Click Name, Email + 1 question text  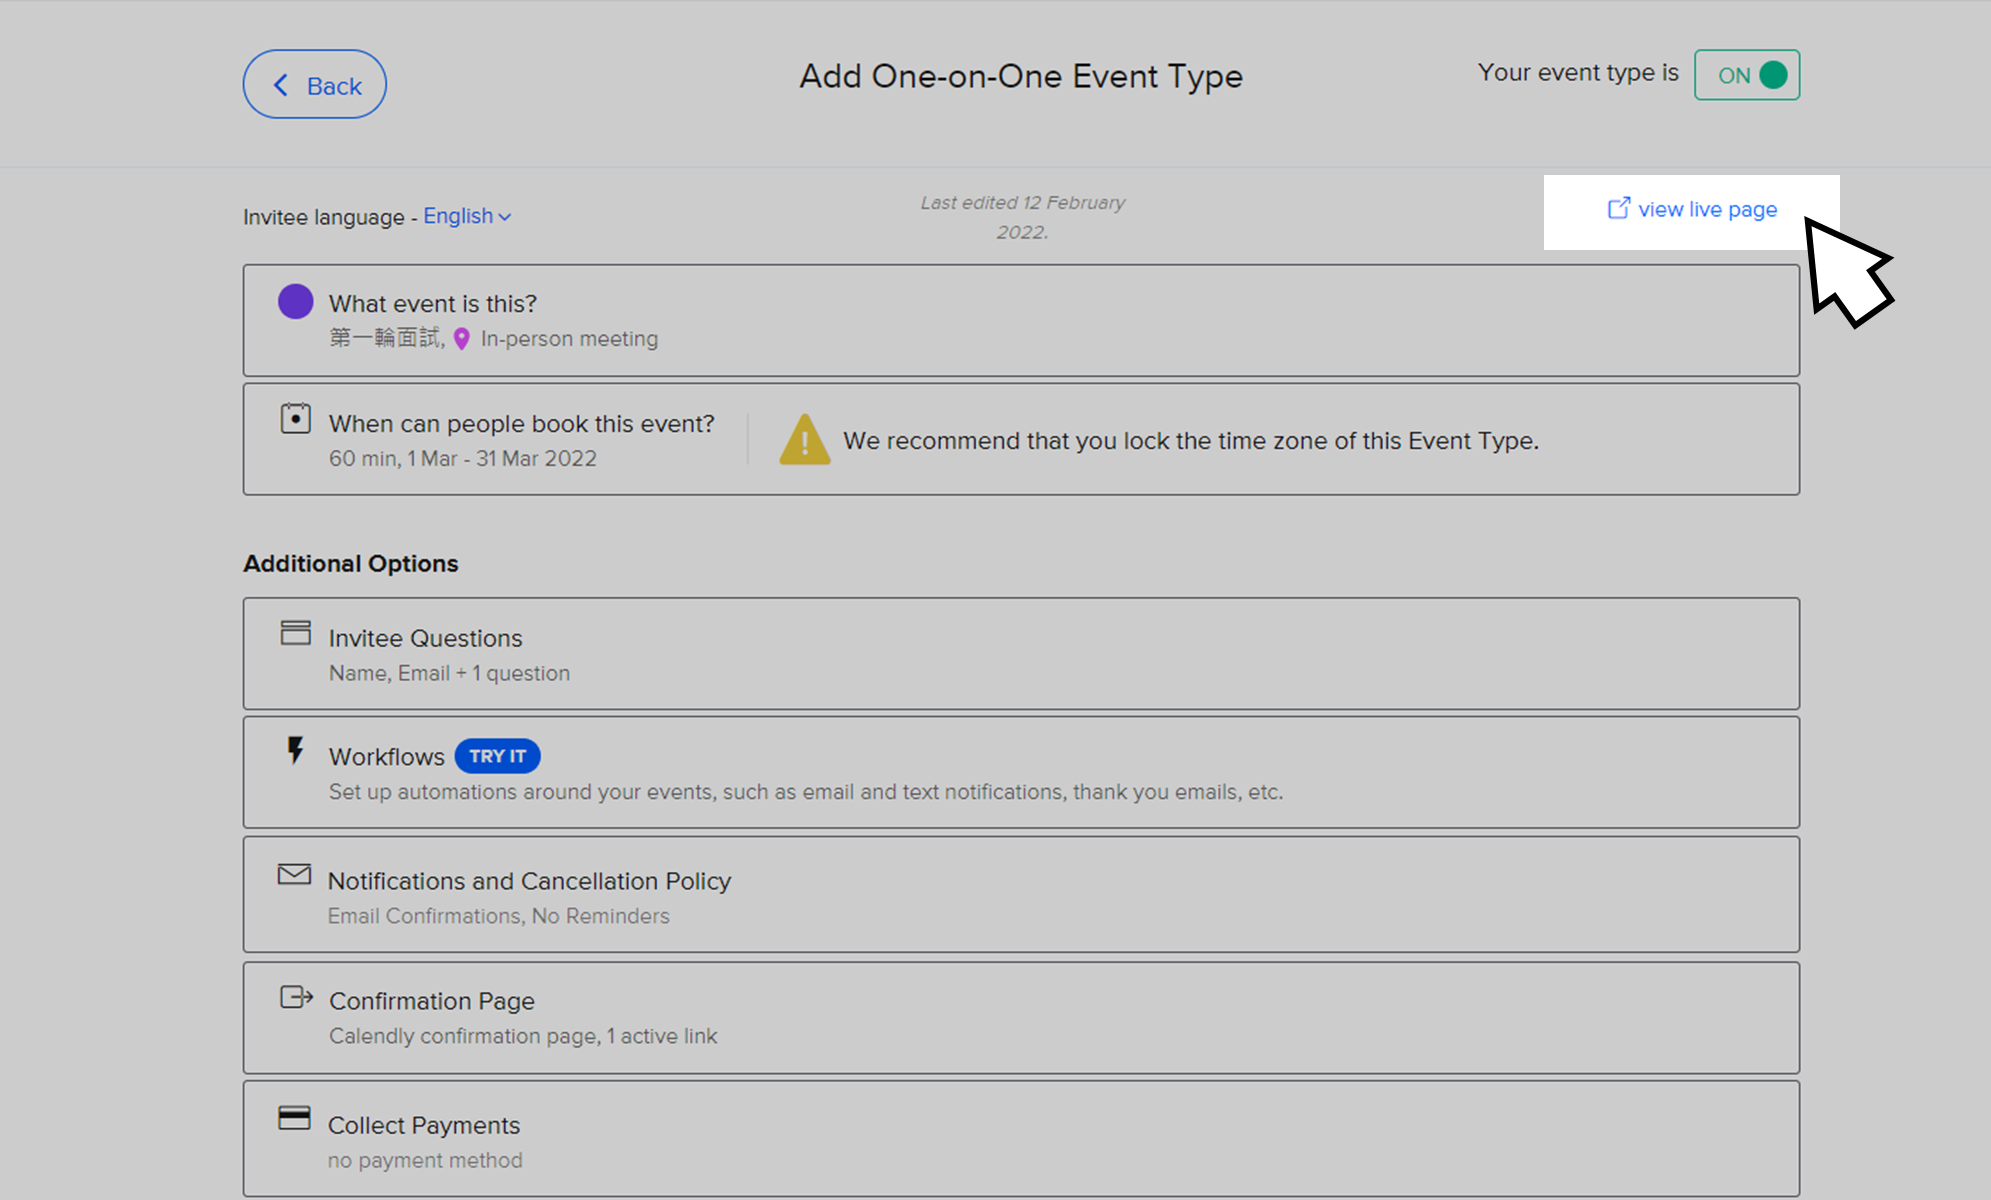(x=449, y=673)
